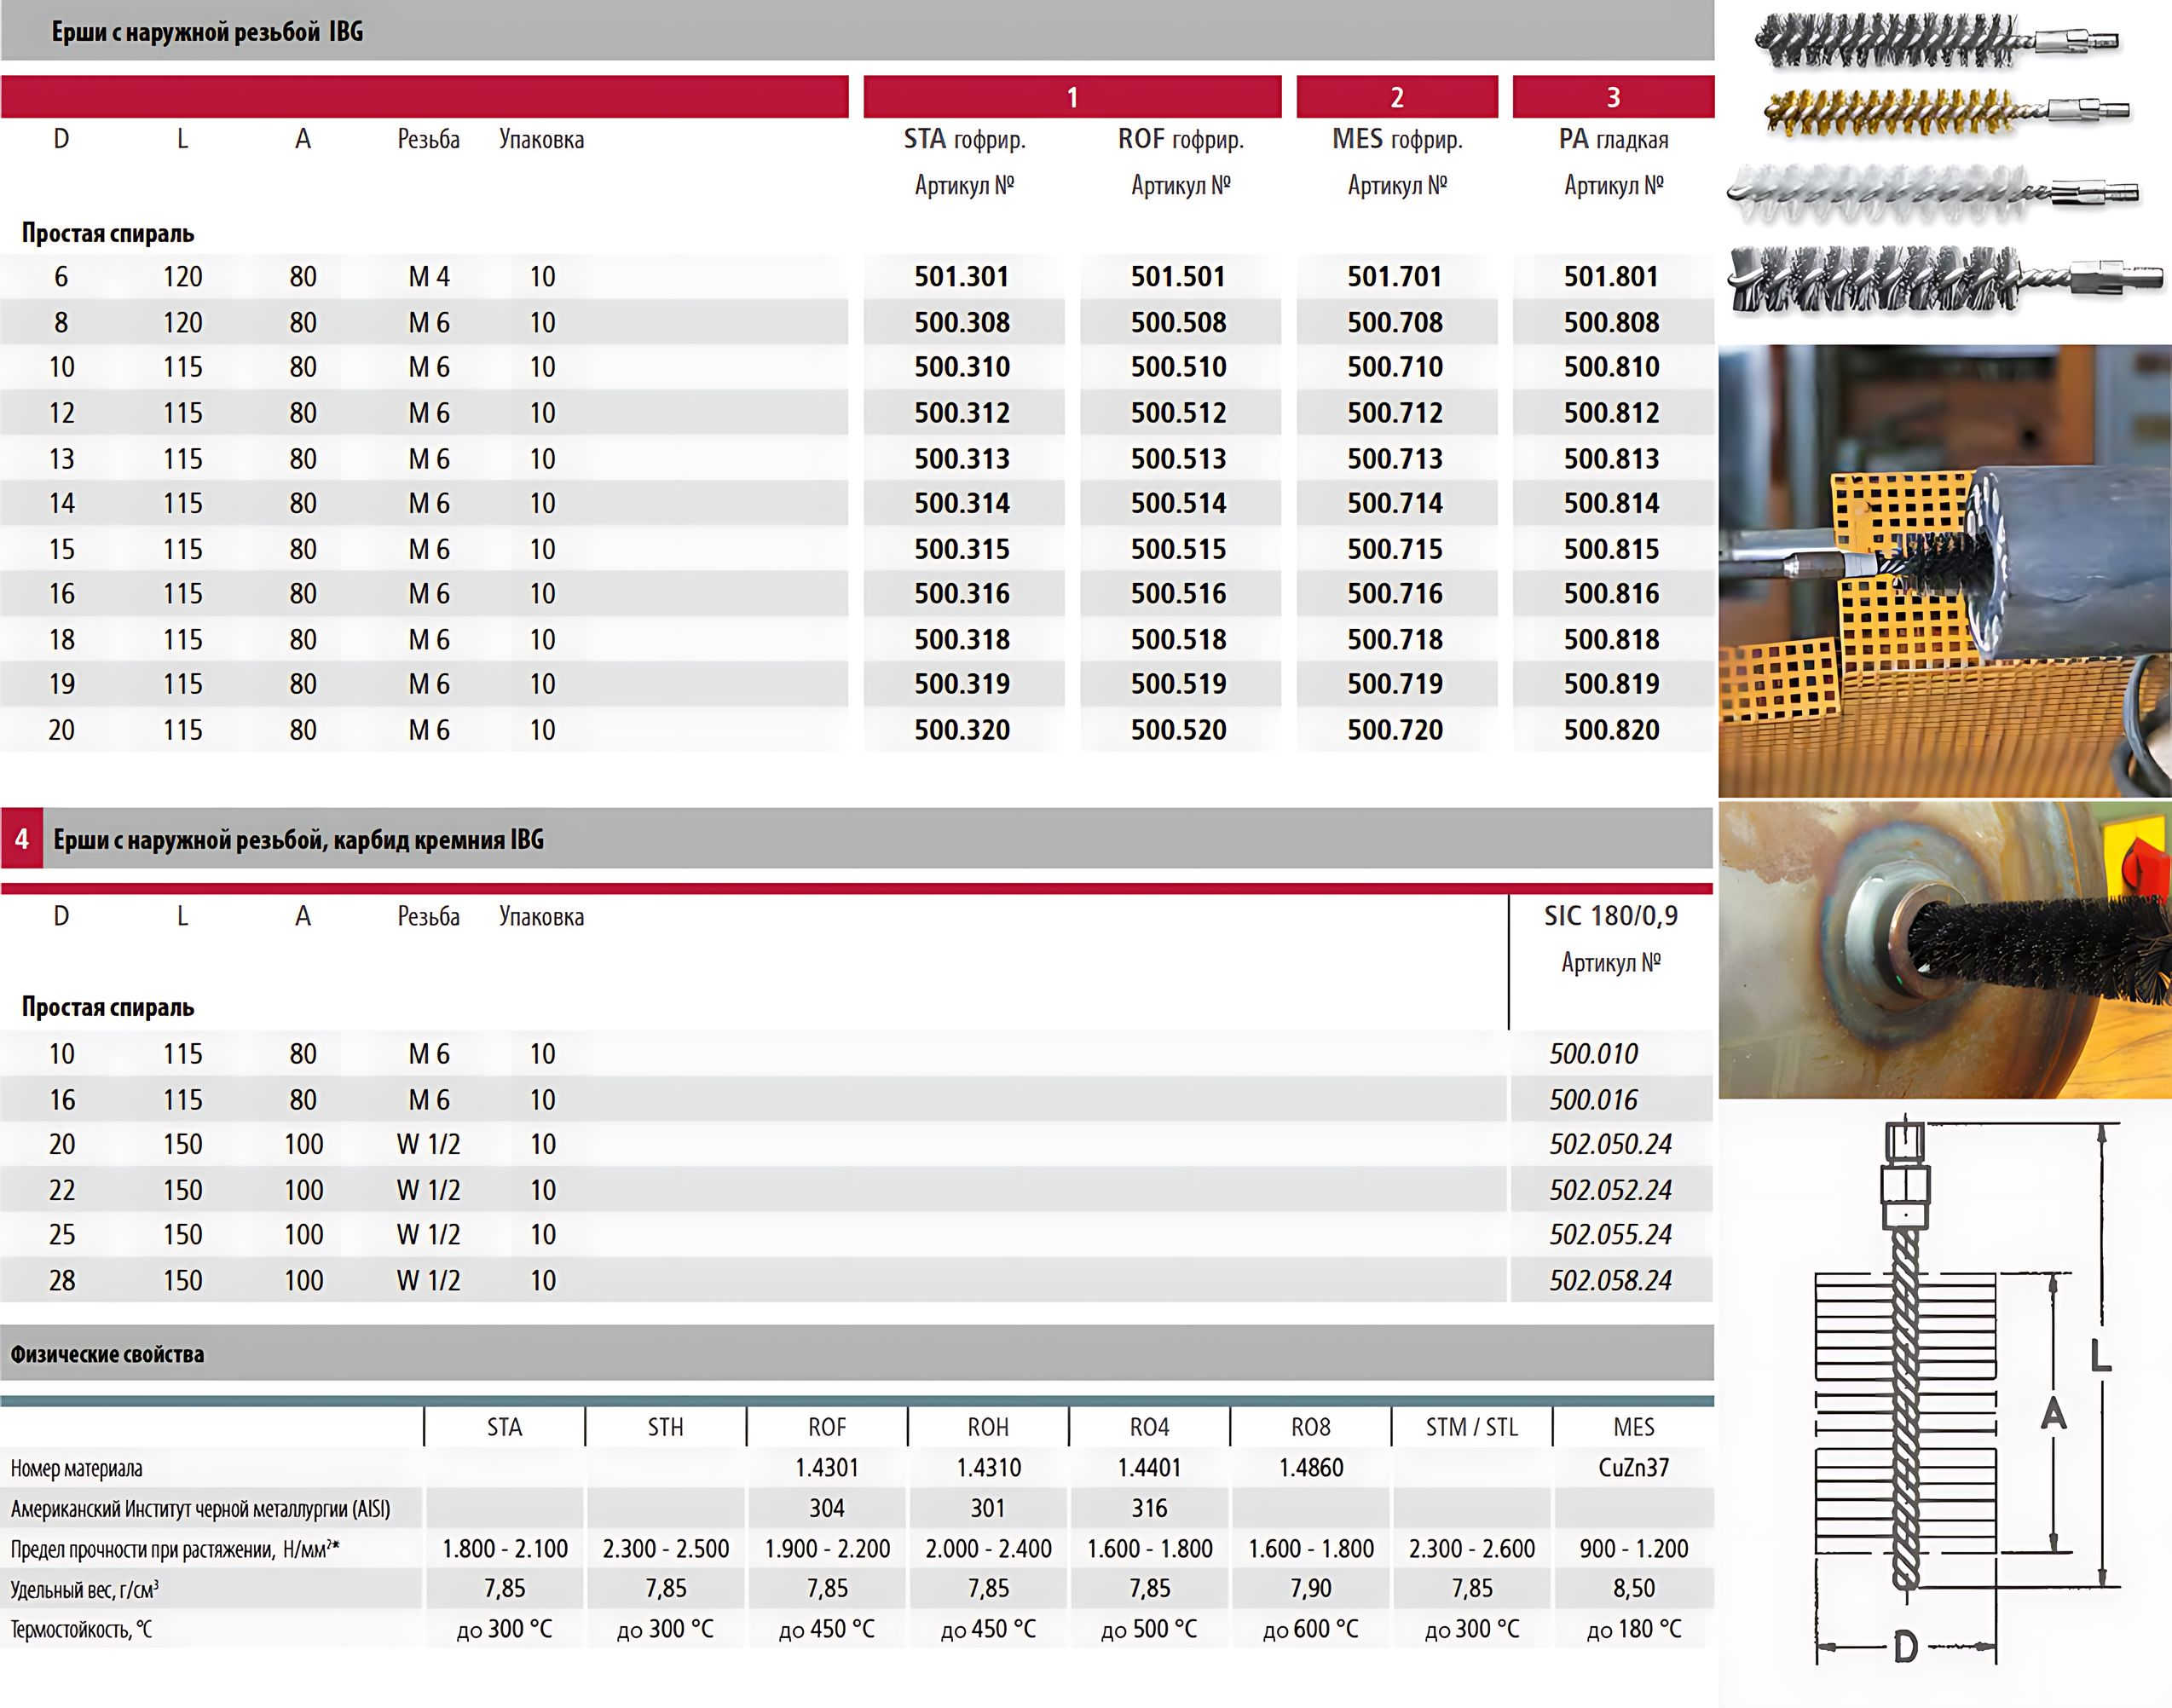Click SIC article 500.010
This screenshot has height=1708, width=2172.
(1593, 1054)
